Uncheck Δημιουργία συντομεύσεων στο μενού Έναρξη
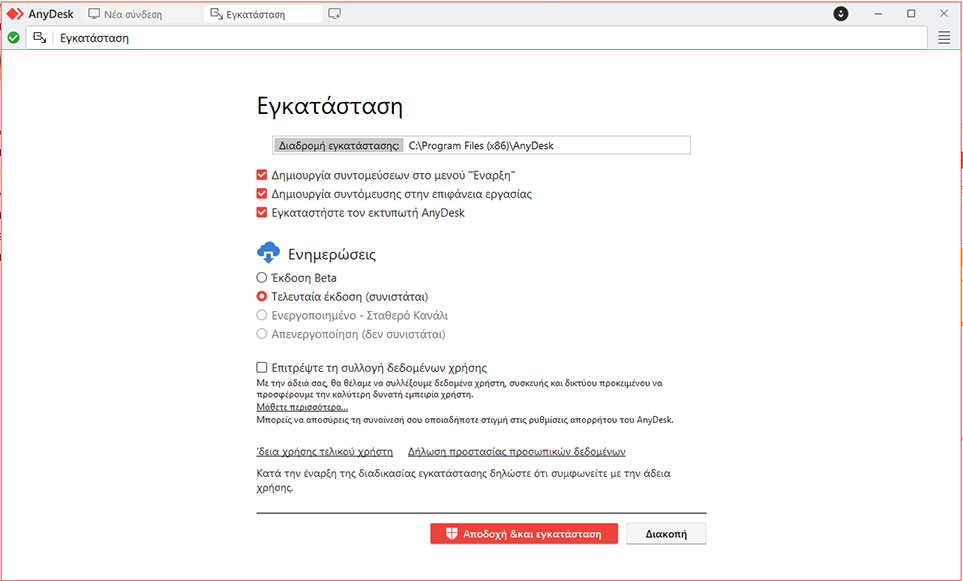 262,175
